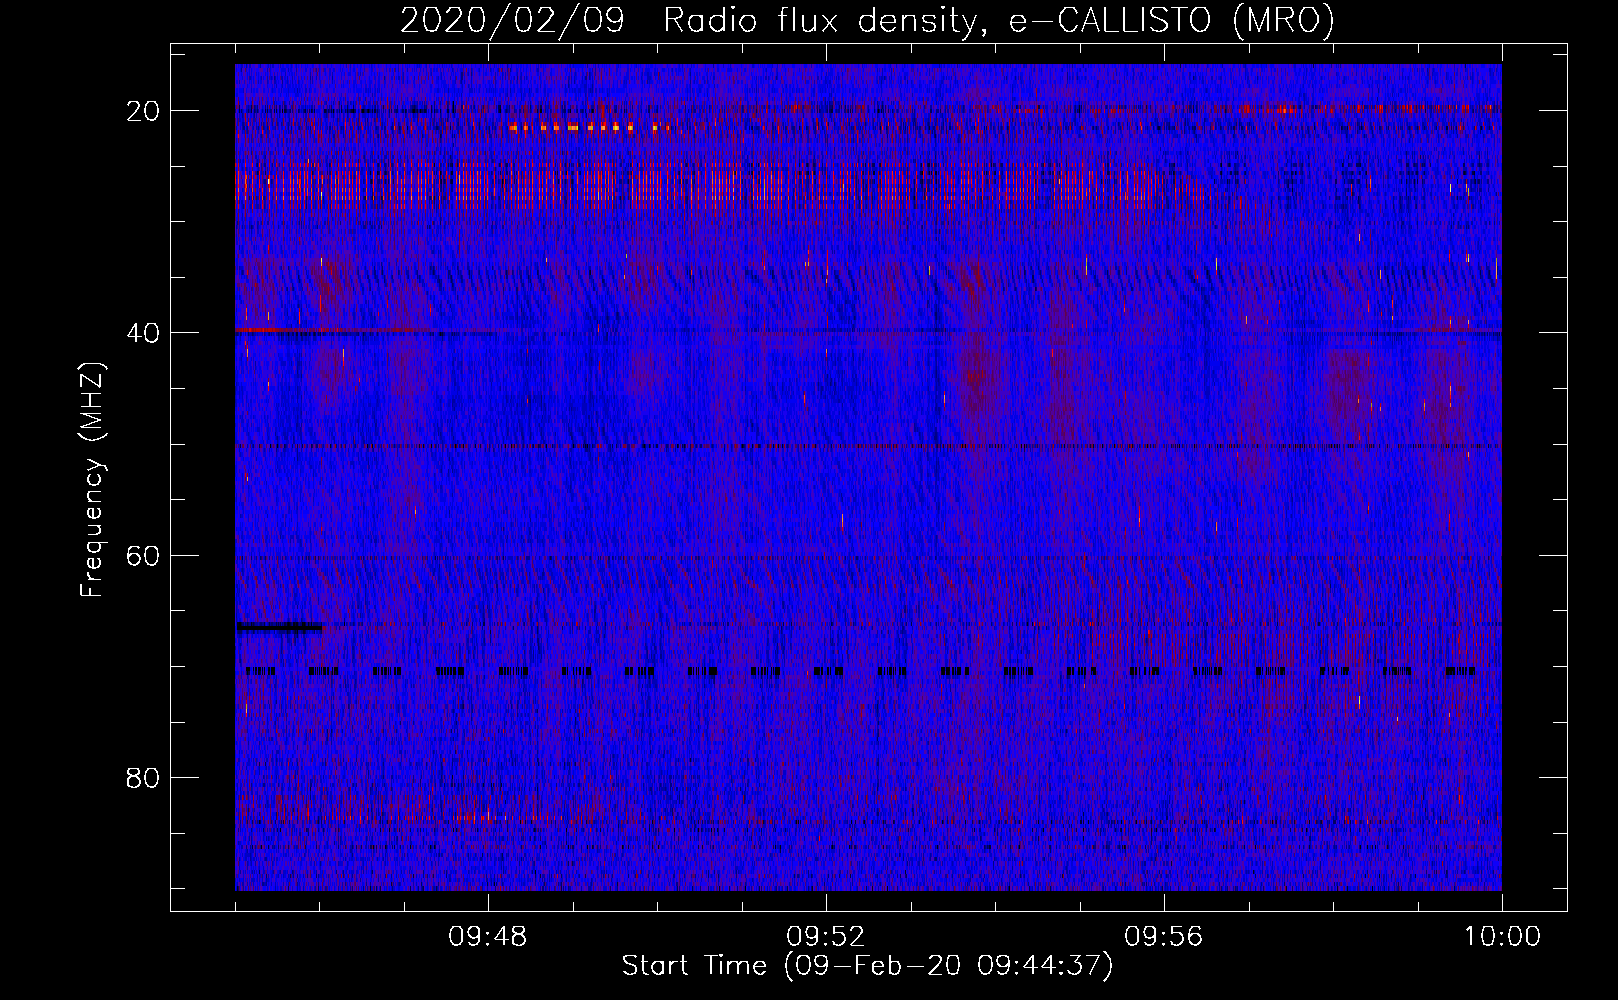The width and height of the screenshot is (1618, 1000).
Task: Click the 09:52 time tick label
Action: pos(826,937)
